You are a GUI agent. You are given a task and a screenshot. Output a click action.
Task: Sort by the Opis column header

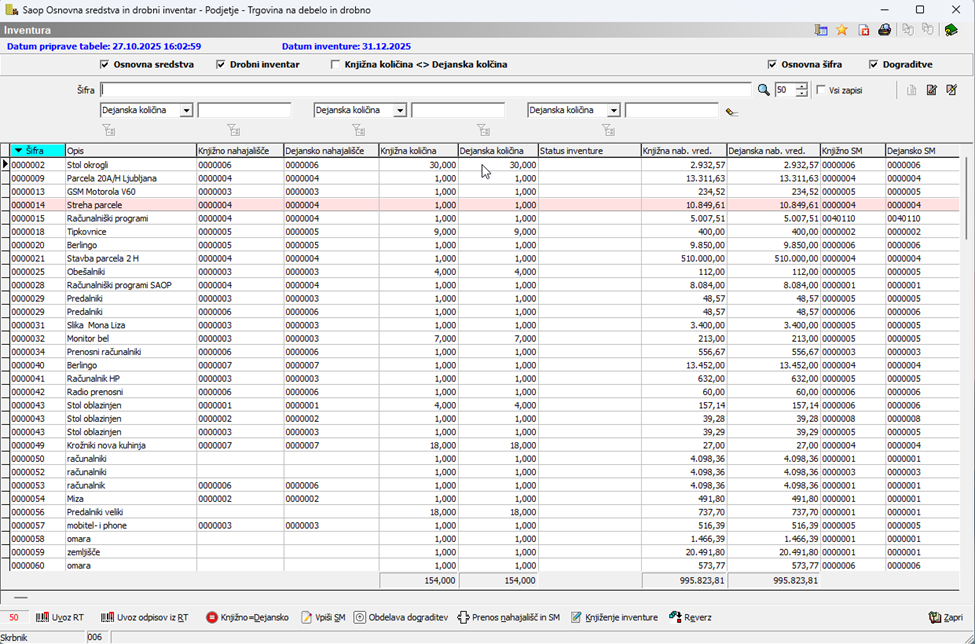(x=130, y=150)
